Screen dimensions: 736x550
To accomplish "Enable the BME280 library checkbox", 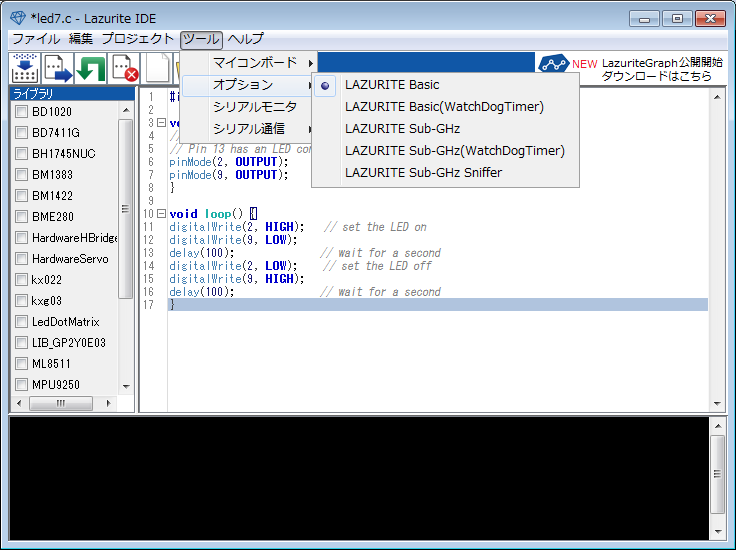I will pyautogui.click(x=21, y=216).
